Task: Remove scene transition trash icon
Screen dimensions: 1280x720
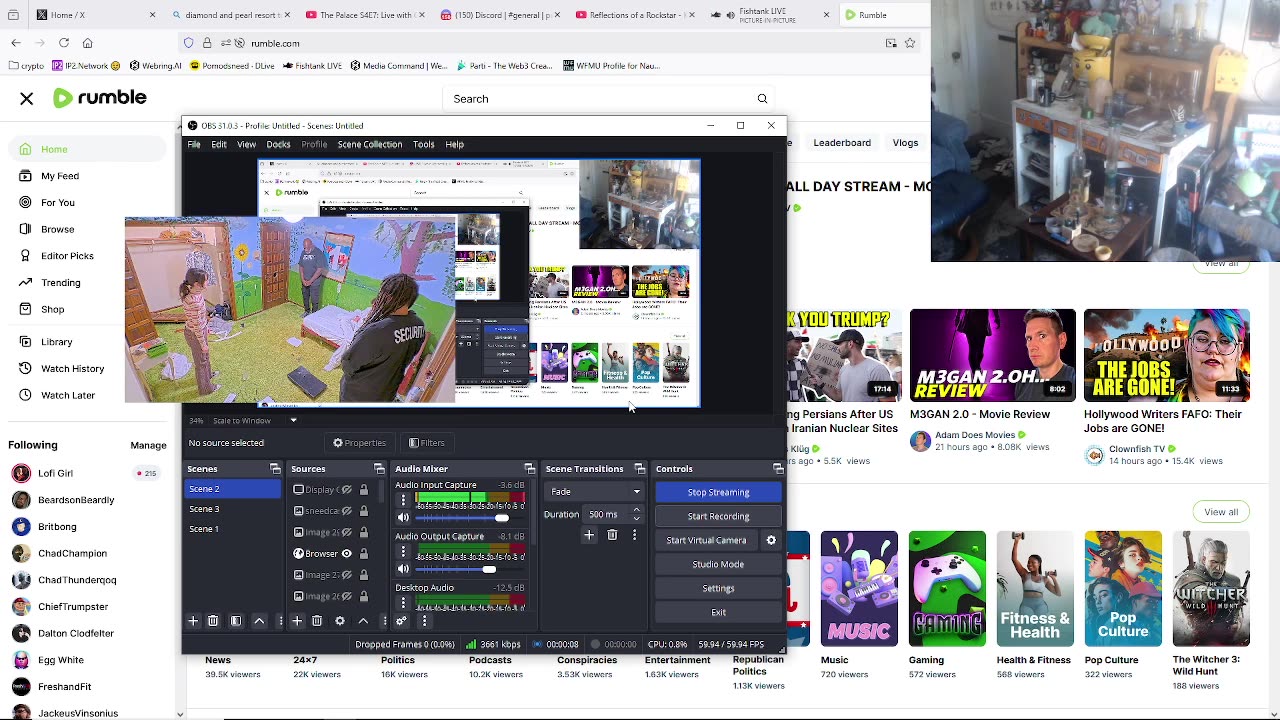Action: coord(612,535)
